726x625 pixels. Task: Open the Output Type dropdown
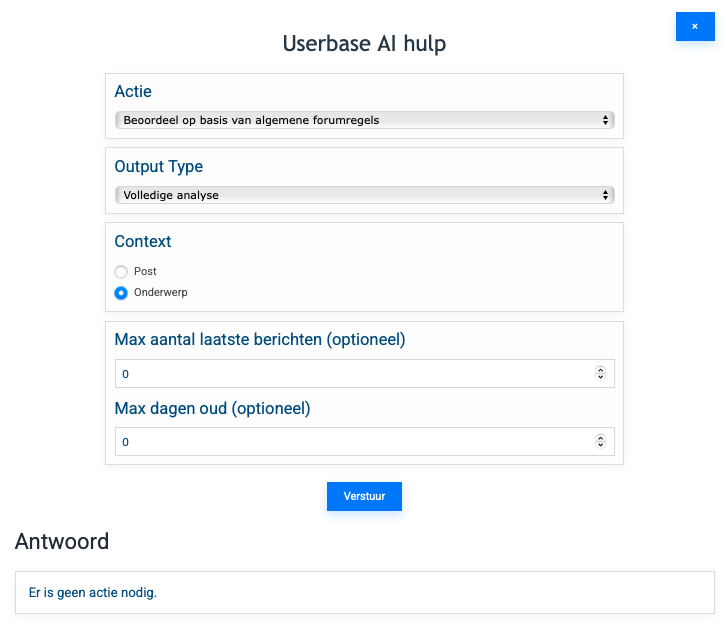coord(364,195)
